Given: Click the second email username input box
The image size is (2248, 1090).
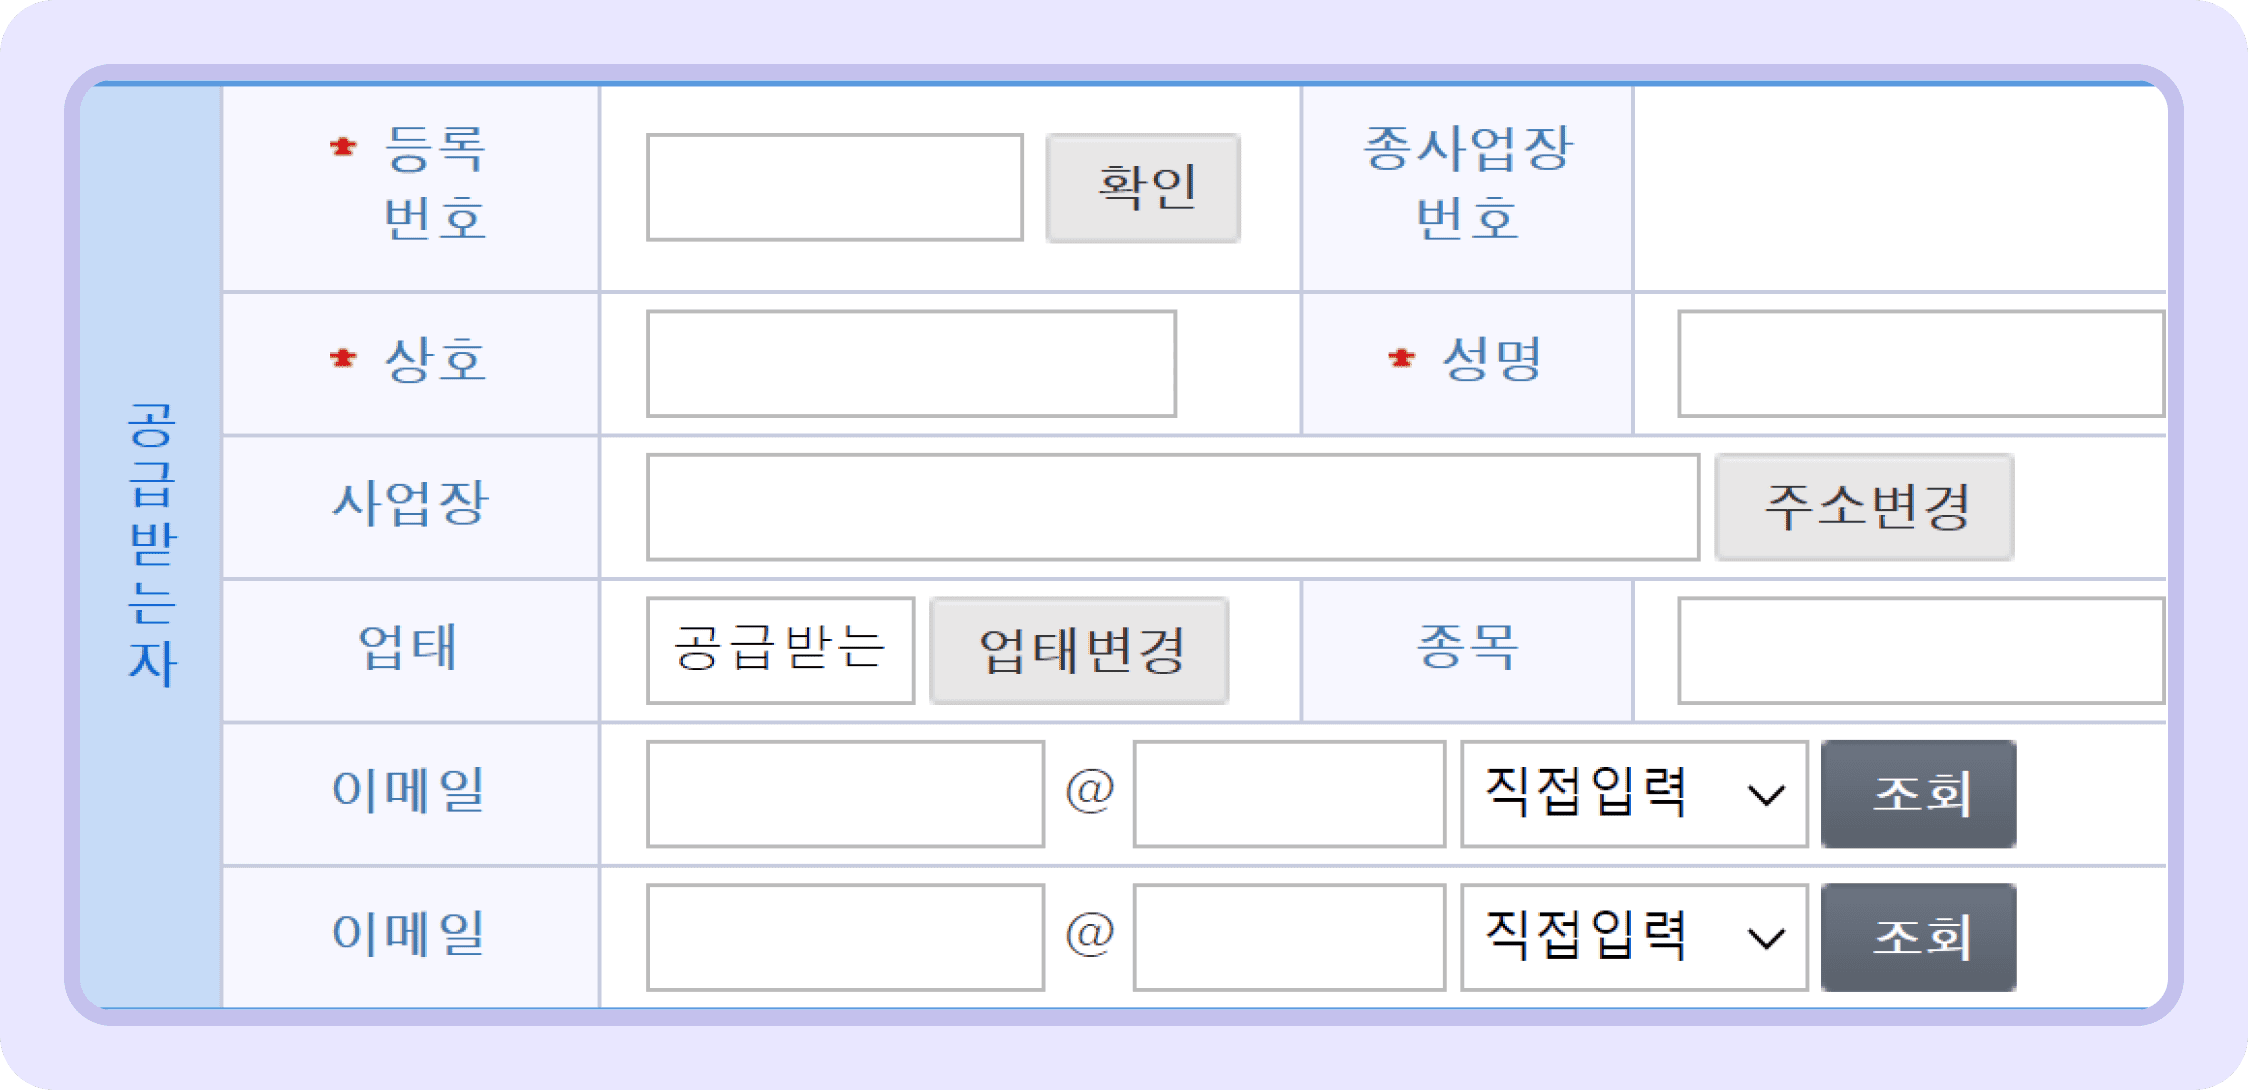Looking at the screenshot, I should pos(845,937).
